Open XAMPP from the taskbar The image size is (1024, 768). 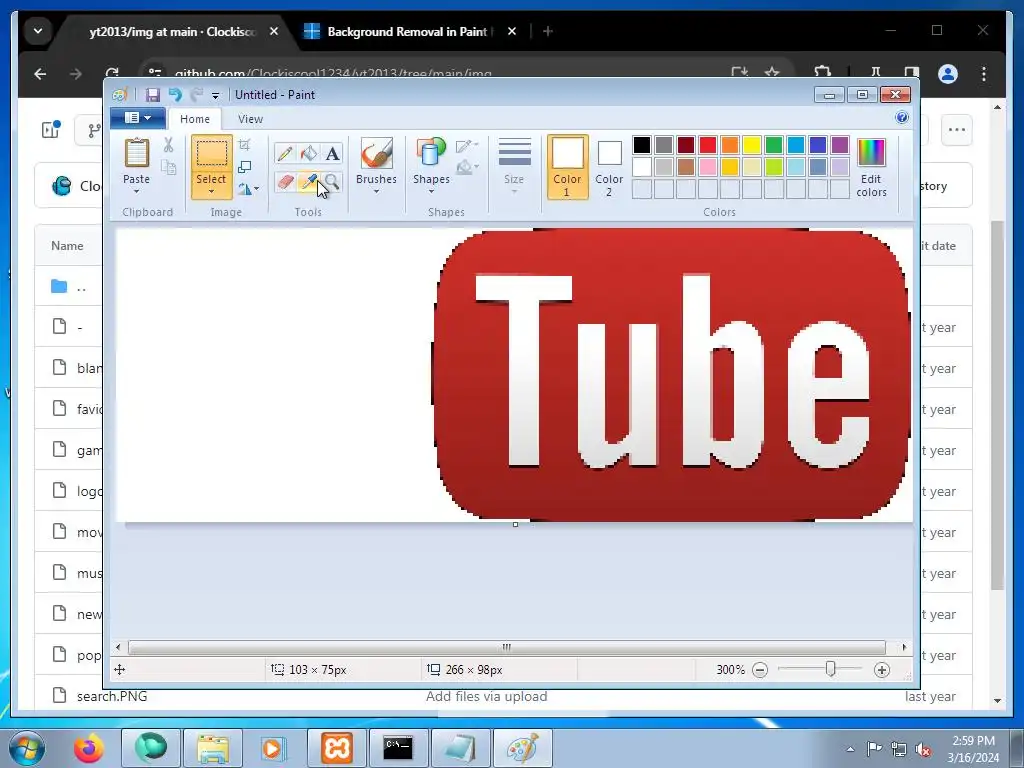337,748
